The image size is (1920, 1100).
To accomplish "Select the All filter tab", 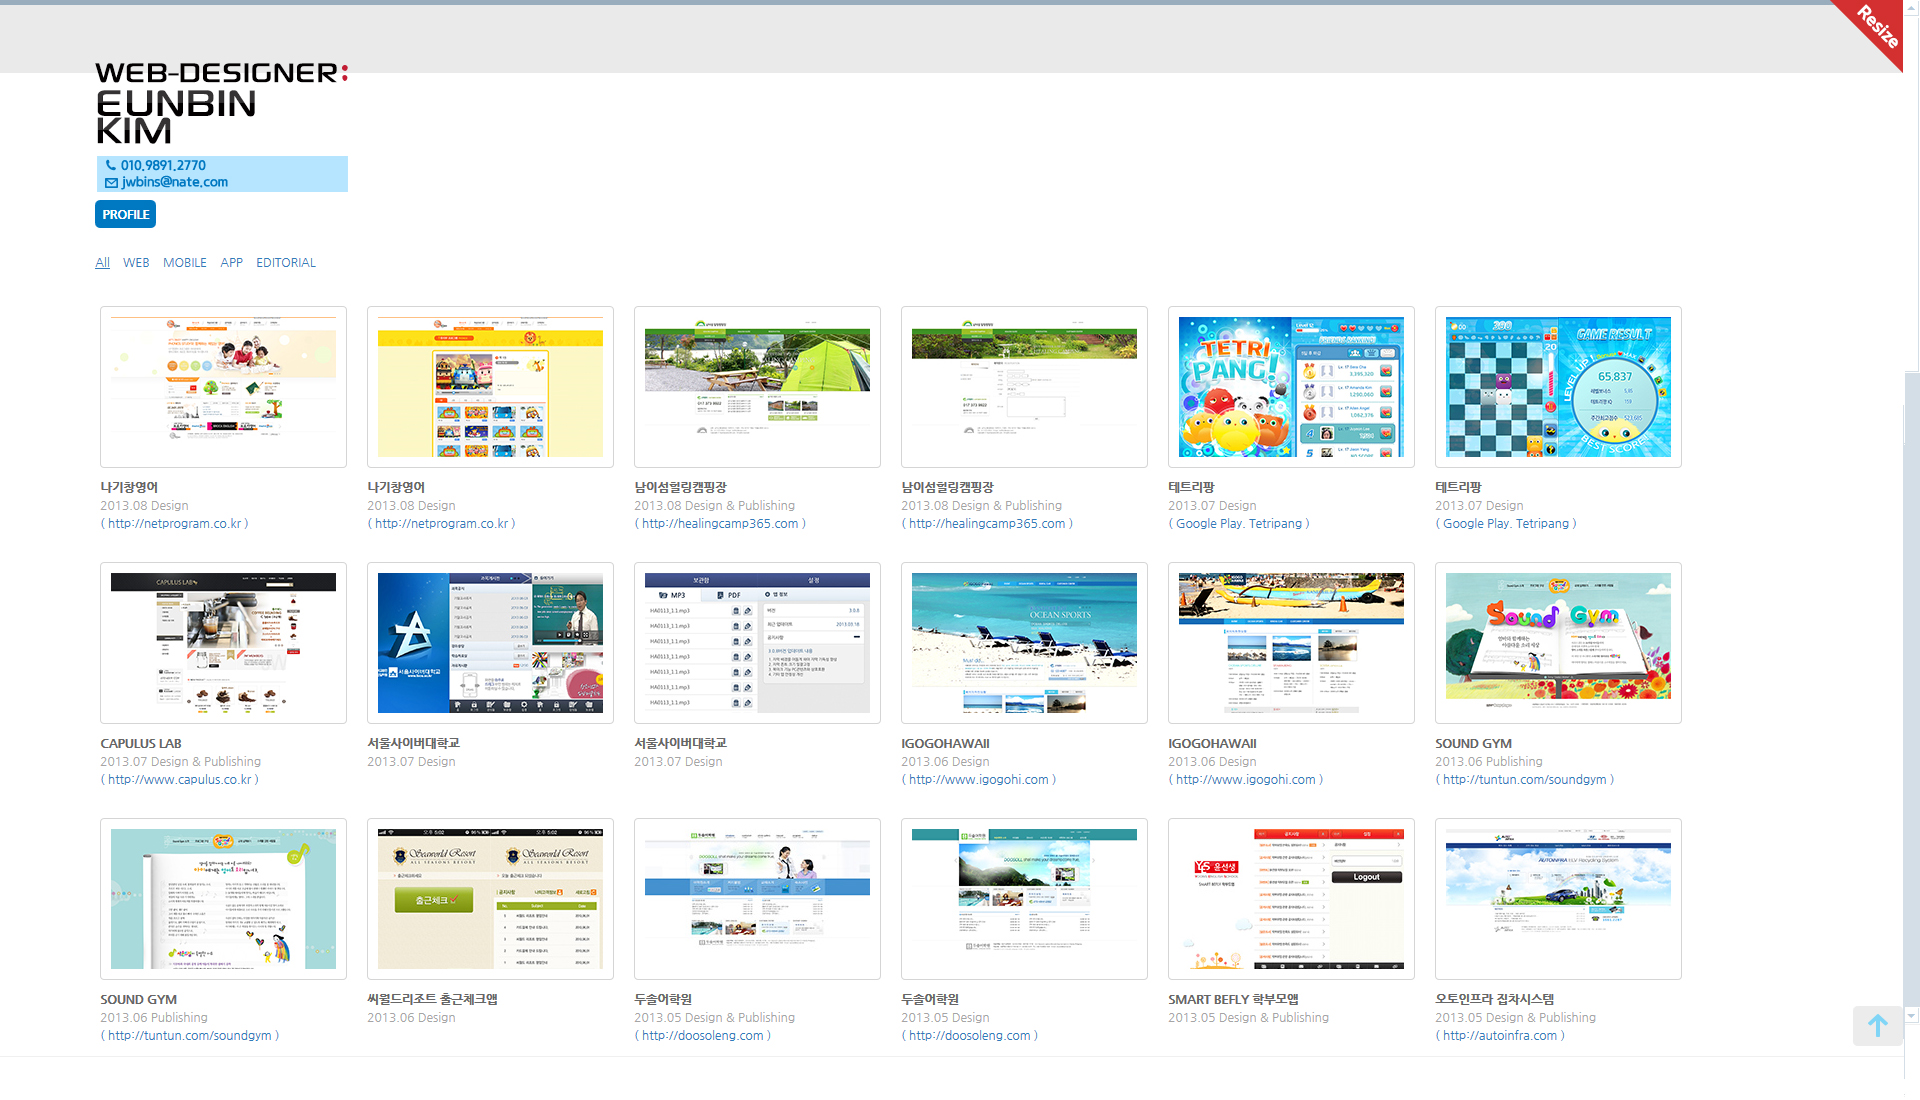I will pyautogui.click(x=102, y=263).
